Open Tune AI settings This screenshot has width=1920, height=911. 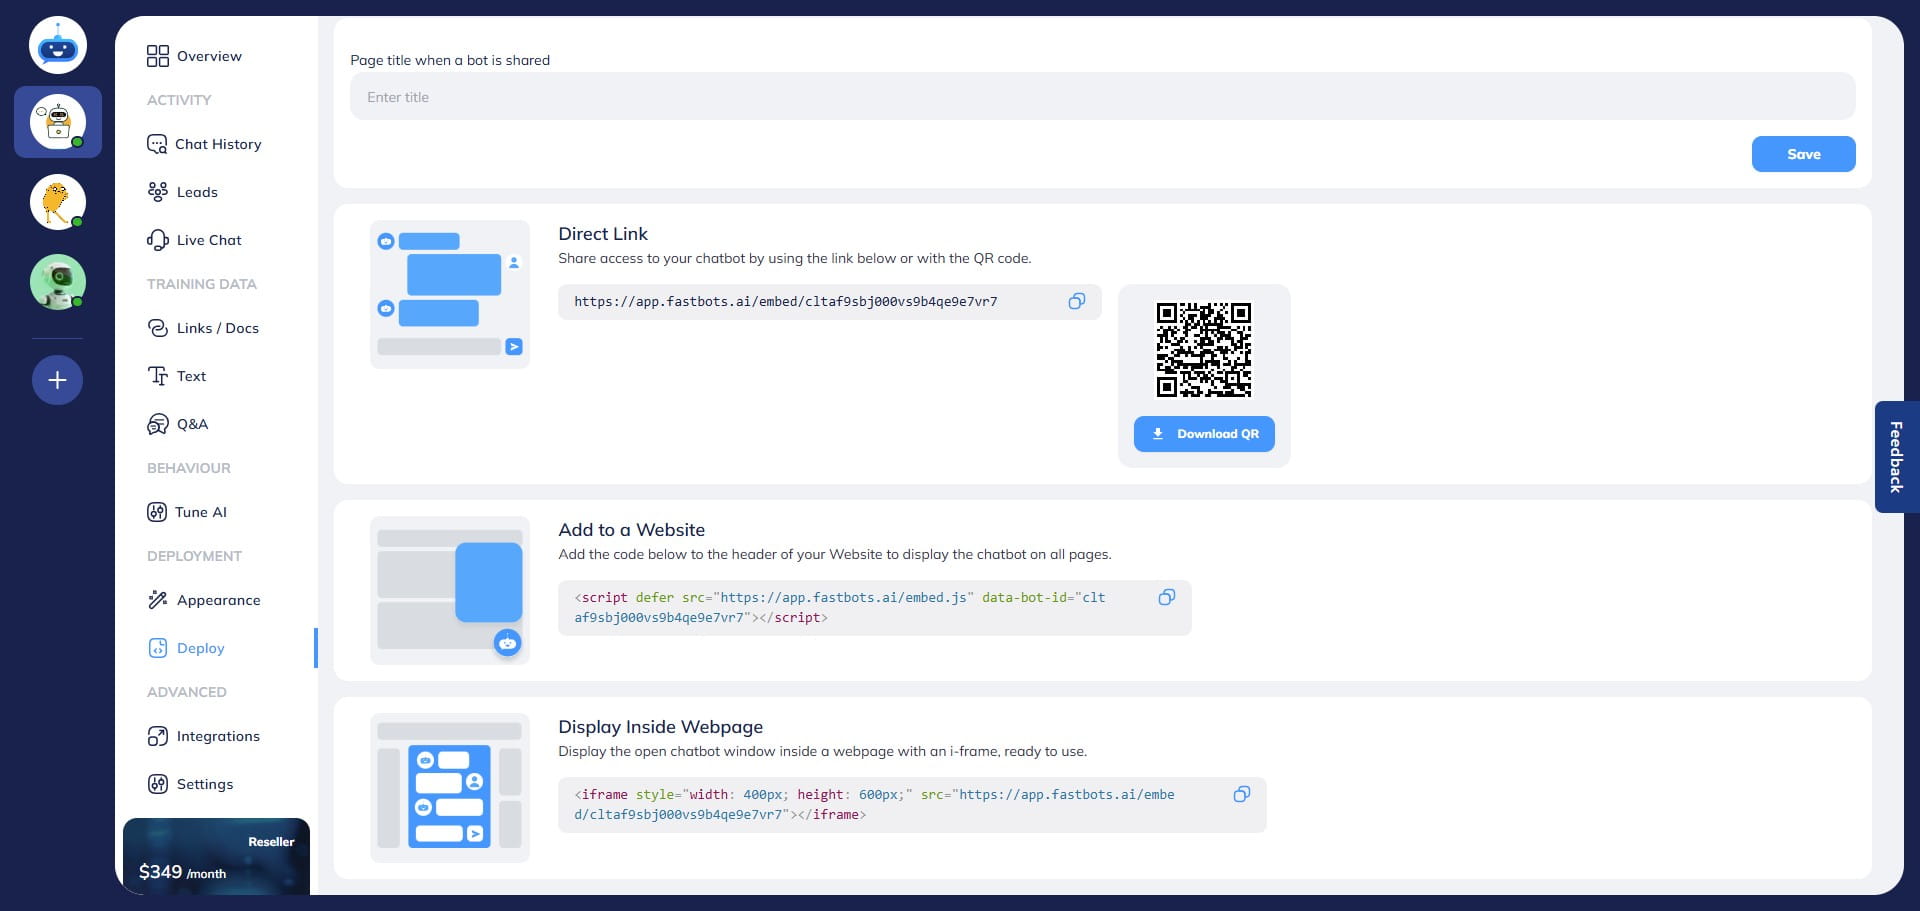pyautogui.click(x=200, y=512)
